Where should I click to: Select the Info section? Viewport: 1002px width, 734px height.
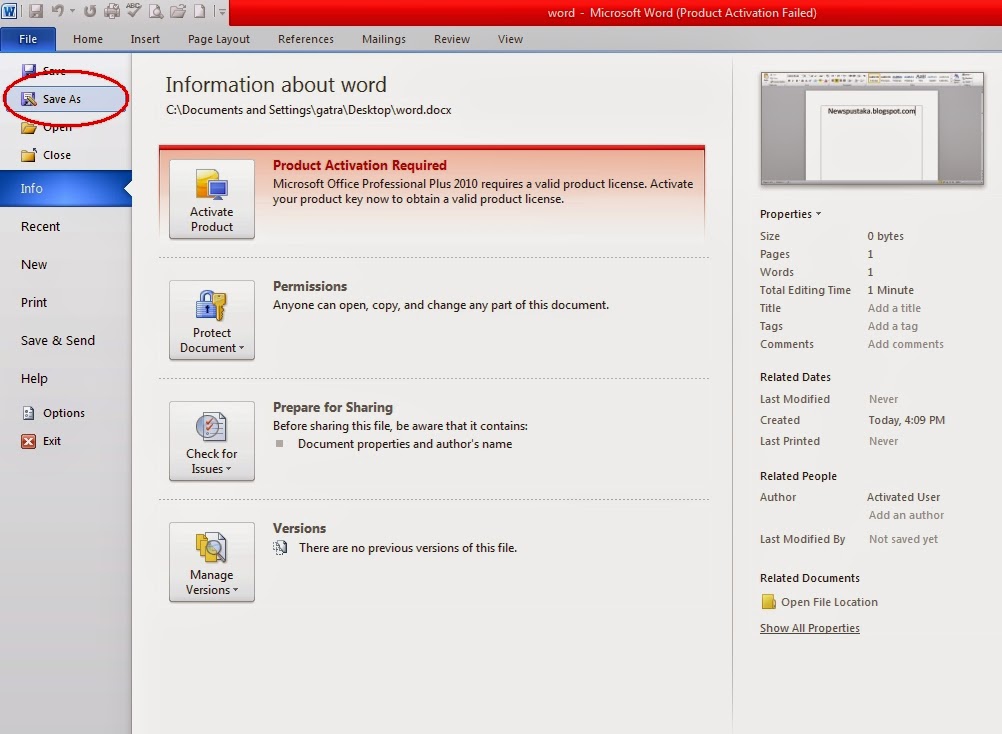point(66,188)
